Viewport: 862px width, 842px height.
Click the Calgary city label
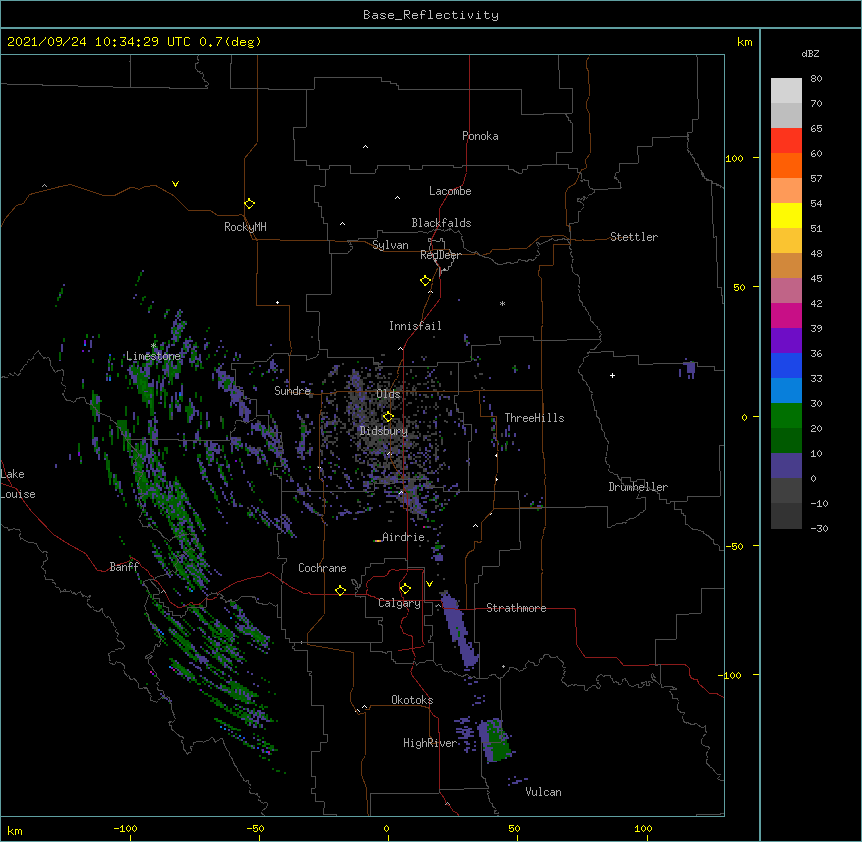click(399, 603)
